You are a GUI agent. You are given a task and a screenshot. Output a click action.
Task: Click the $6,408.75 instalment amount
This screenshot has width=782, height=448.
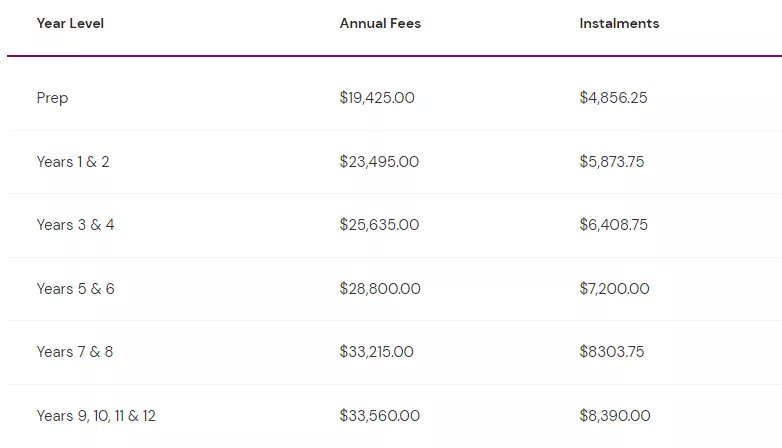point(613,224)
